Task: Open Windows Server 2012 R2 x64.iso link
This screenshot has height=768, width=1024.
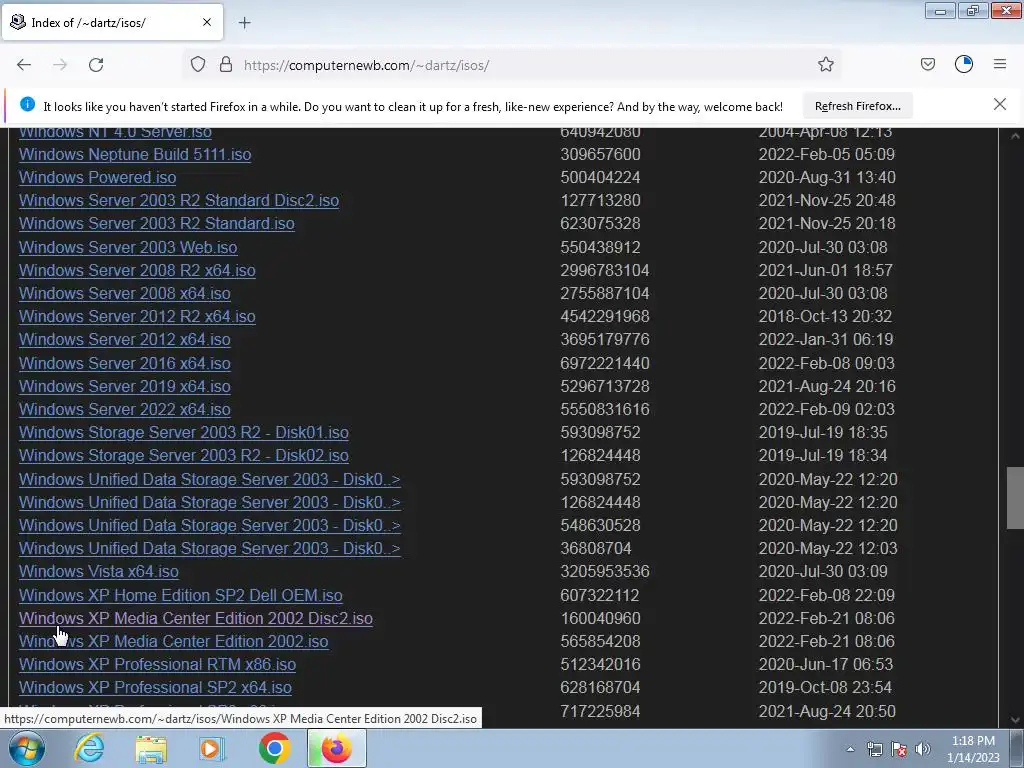Action: 137,316
